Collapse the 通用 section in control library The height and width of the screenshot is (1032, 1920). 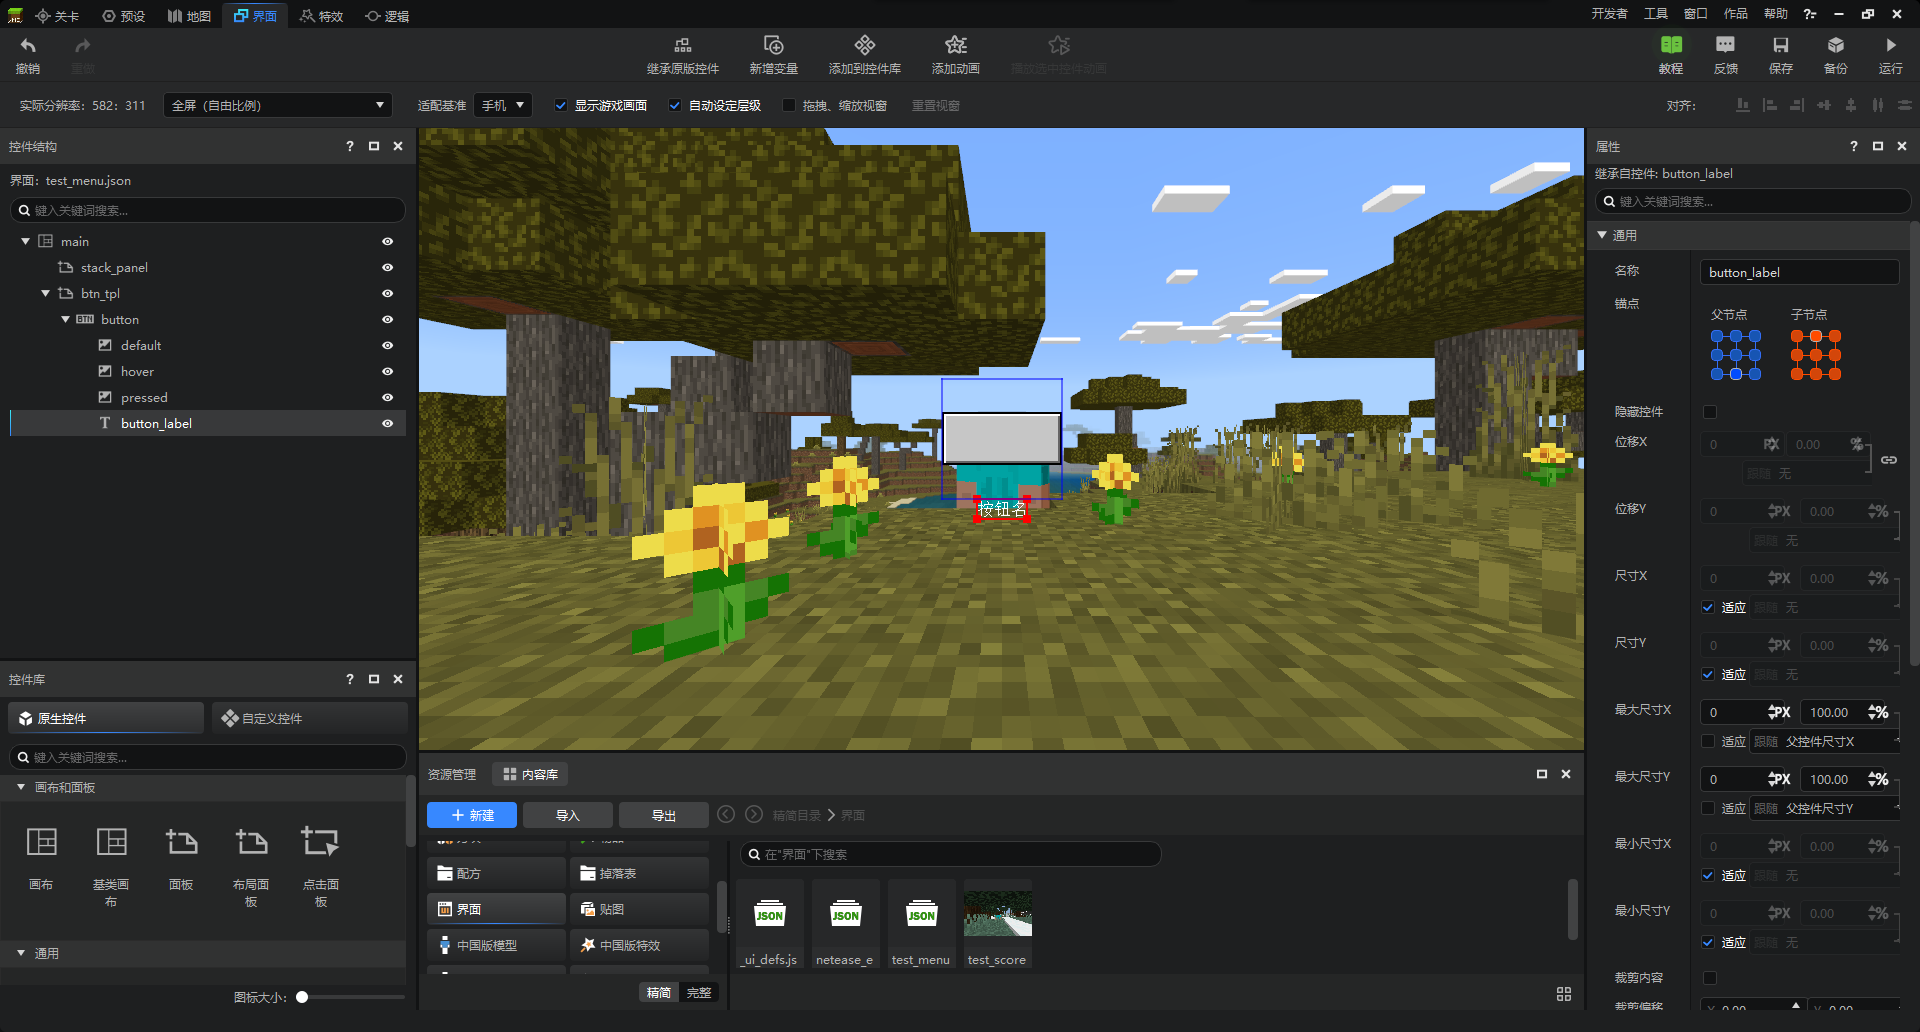coord(21,953)
